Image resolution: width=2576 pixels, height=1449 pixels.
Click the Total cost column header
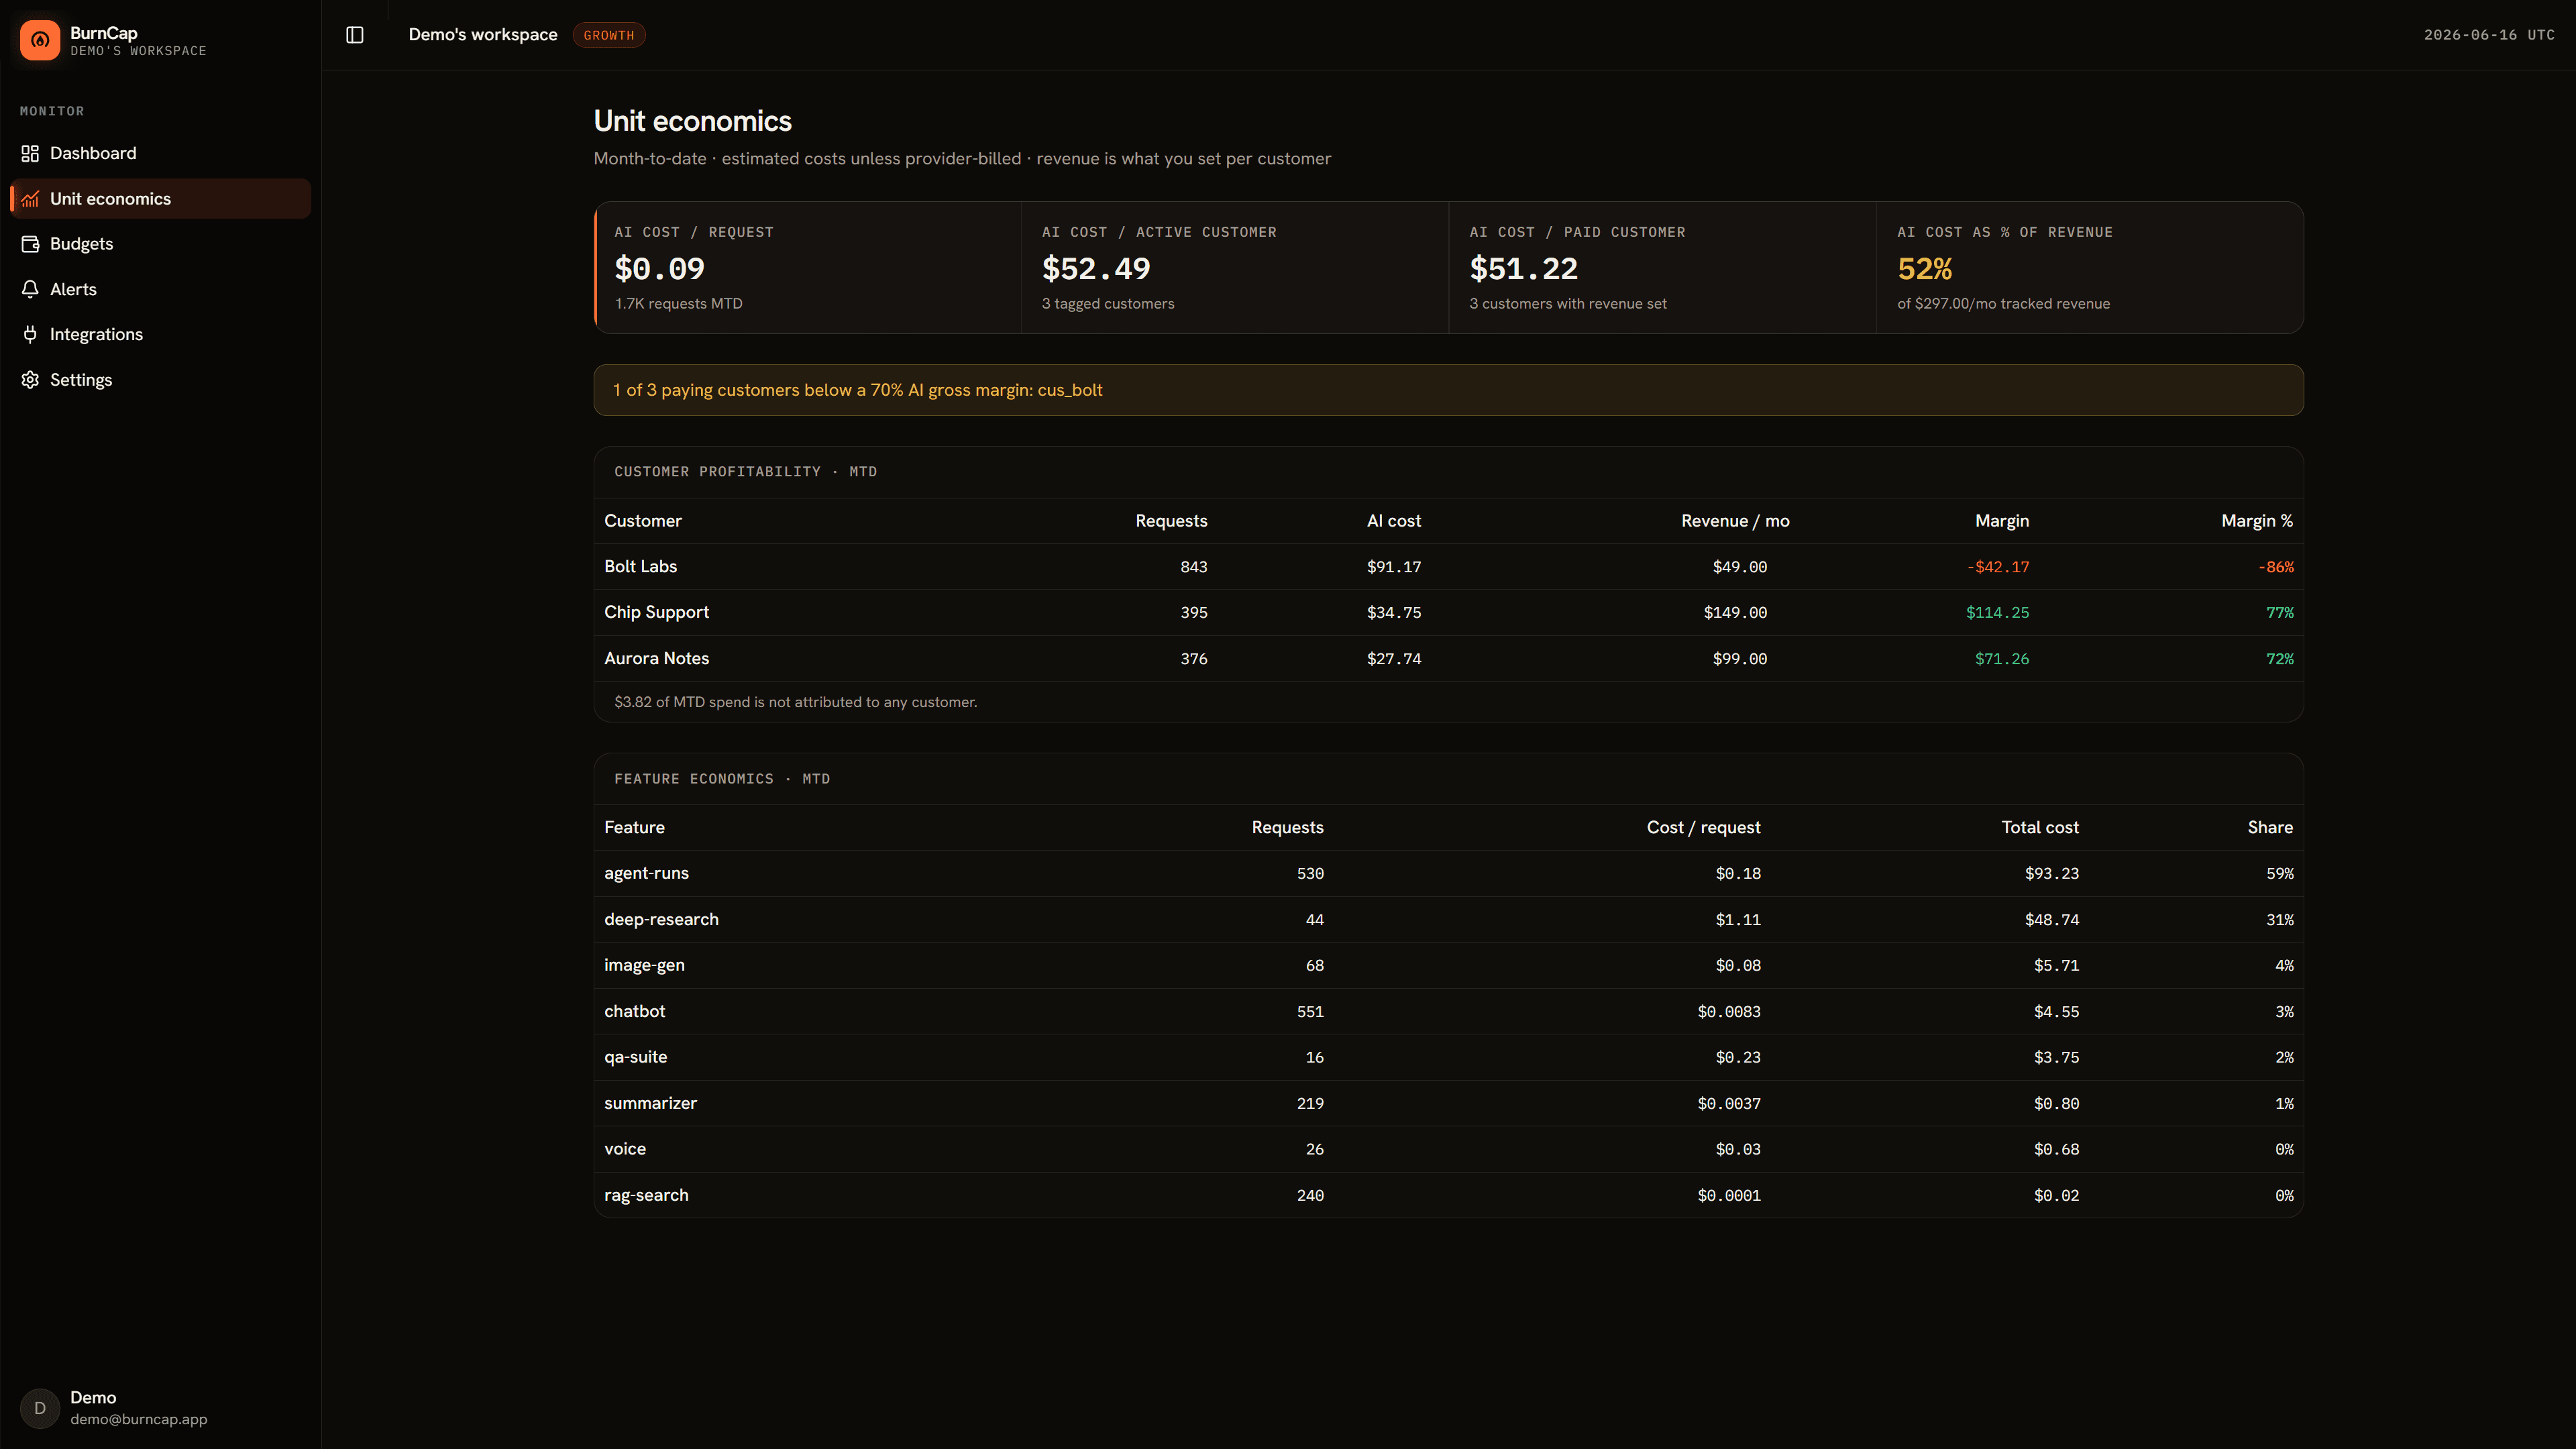2040,827
